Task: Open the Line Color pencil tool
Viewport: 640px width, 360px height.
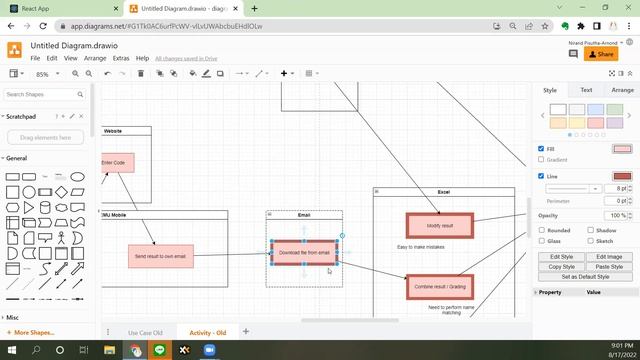Action: (x=207, y=73)
